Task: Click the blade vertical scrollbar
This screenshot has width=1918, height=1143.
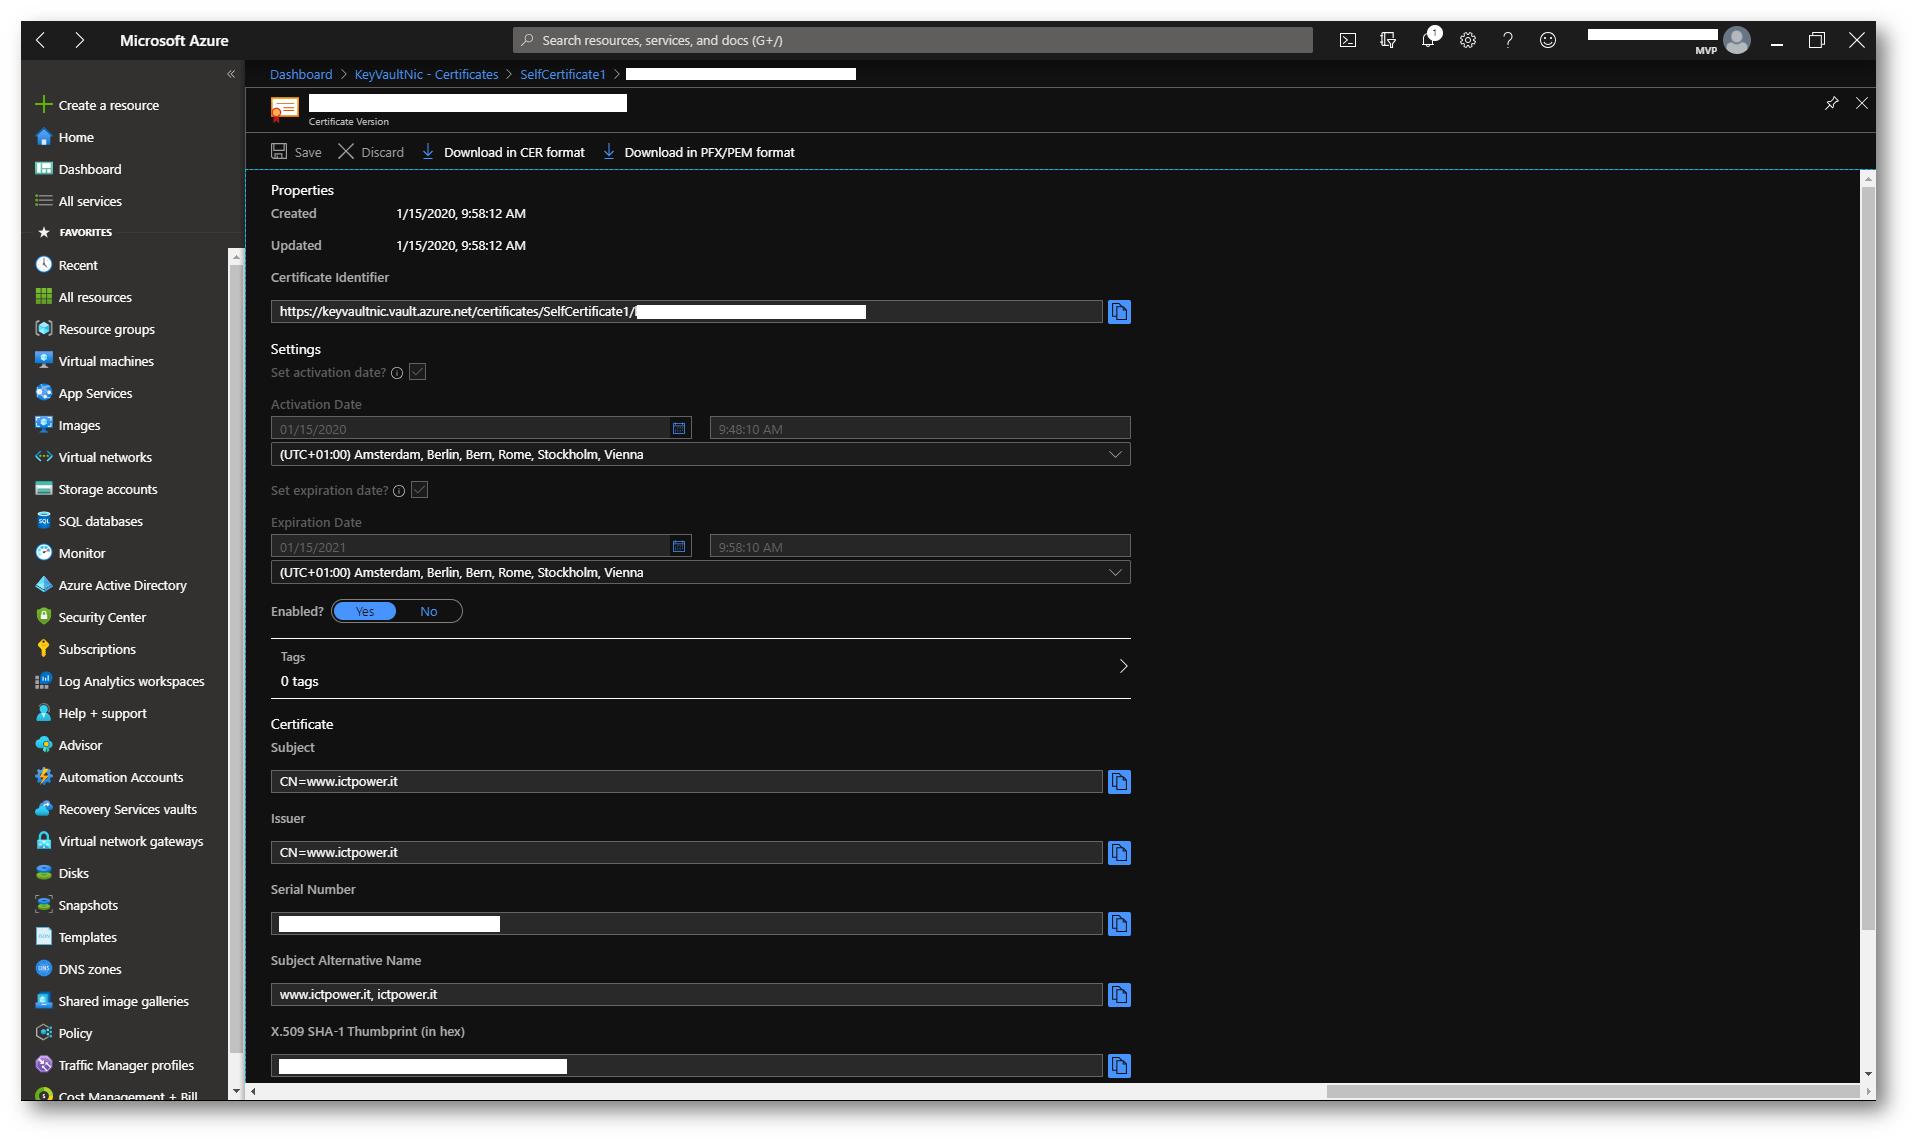Action: click(1867, 557)
